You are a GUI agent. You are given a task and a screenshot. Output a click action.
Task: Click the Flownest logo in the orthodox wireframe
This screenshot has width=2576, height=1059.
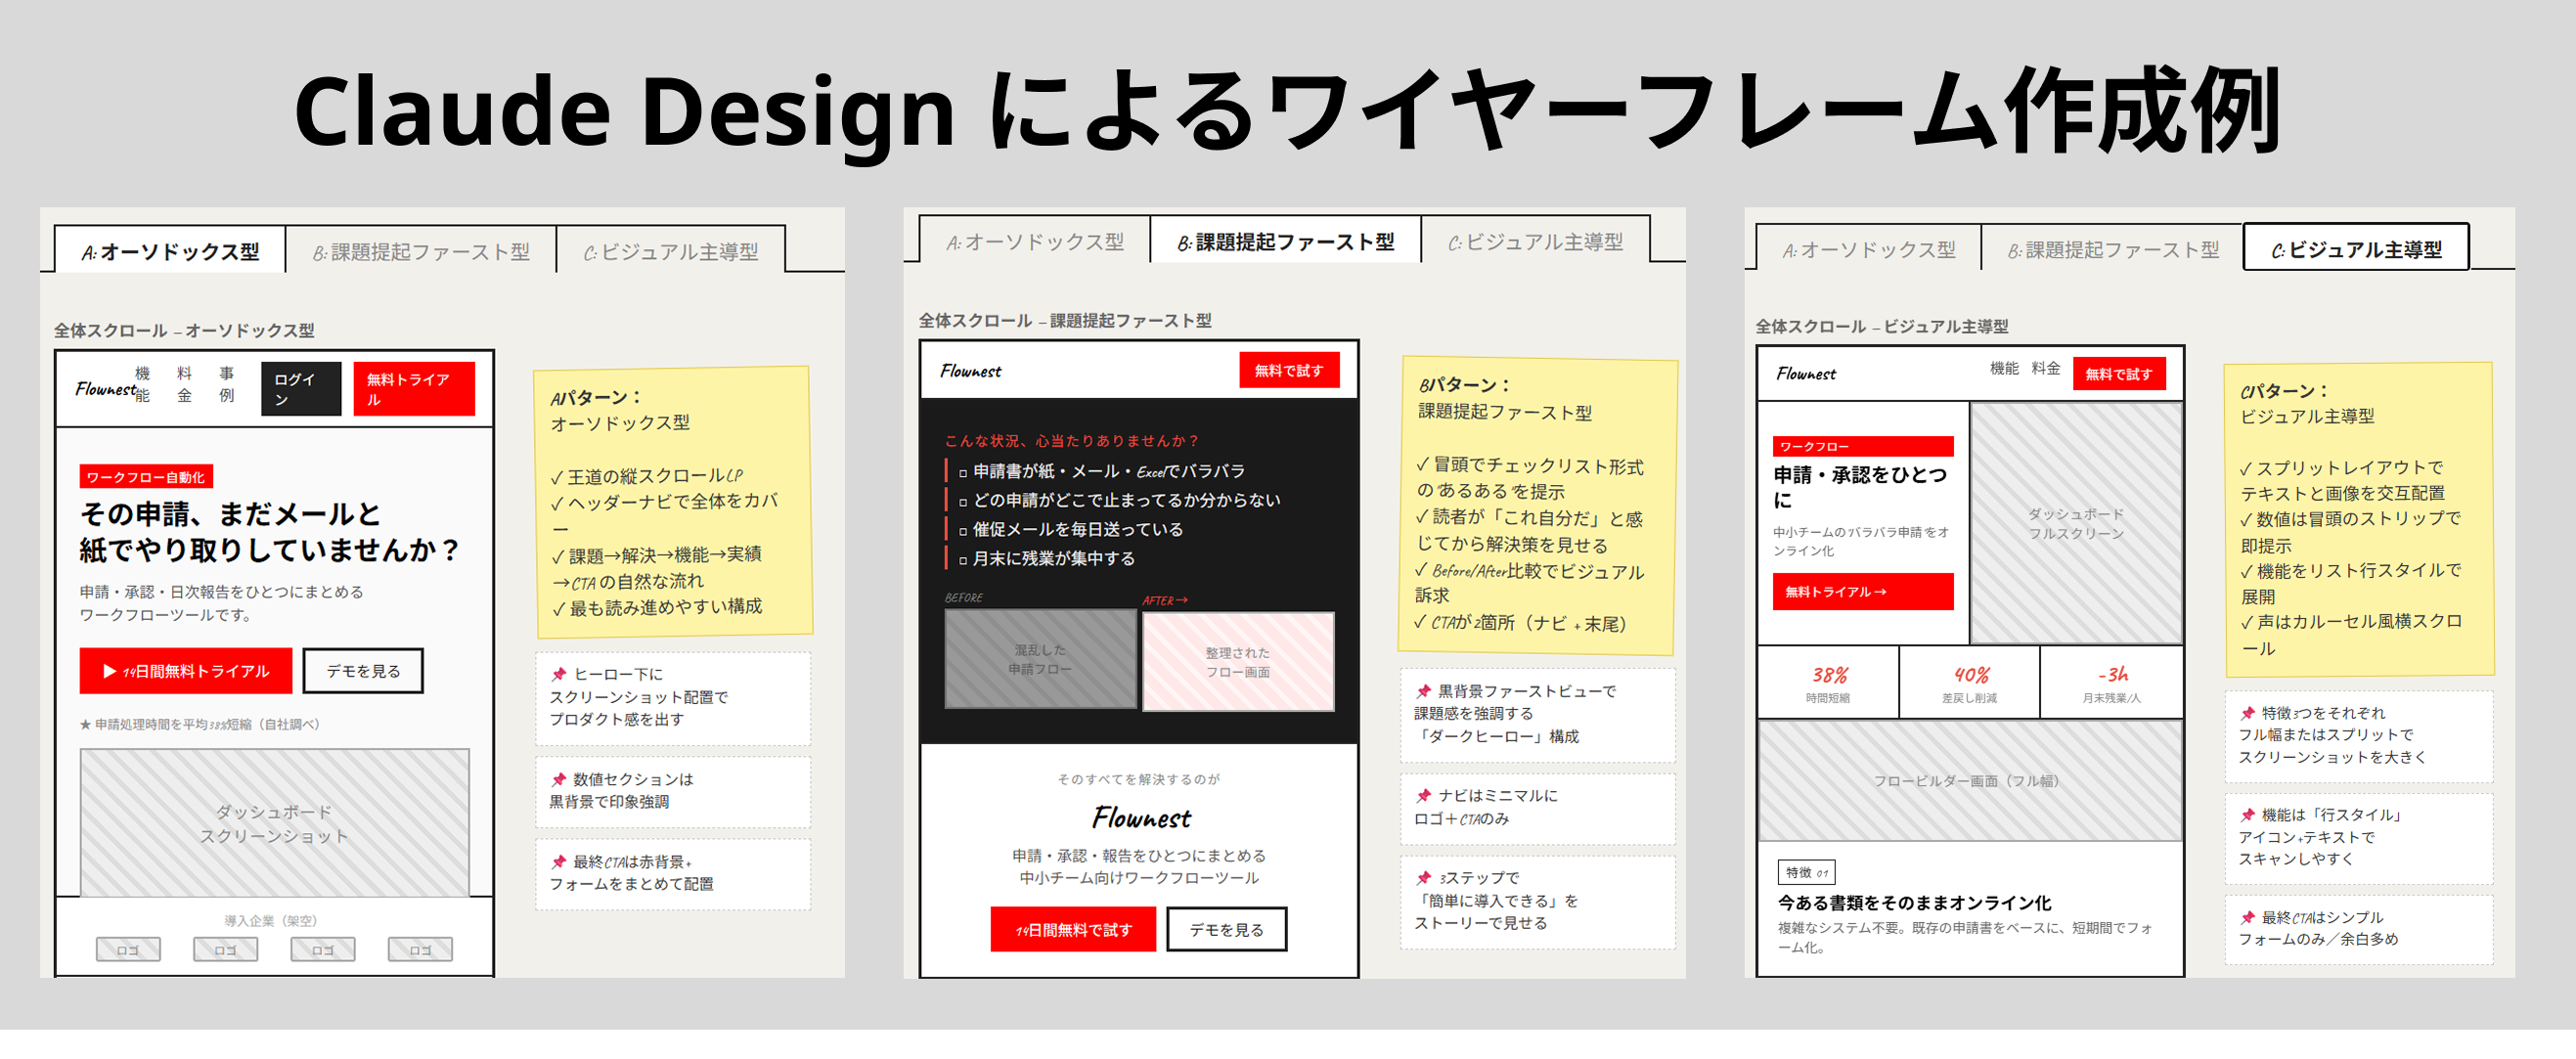click(103, 390)
